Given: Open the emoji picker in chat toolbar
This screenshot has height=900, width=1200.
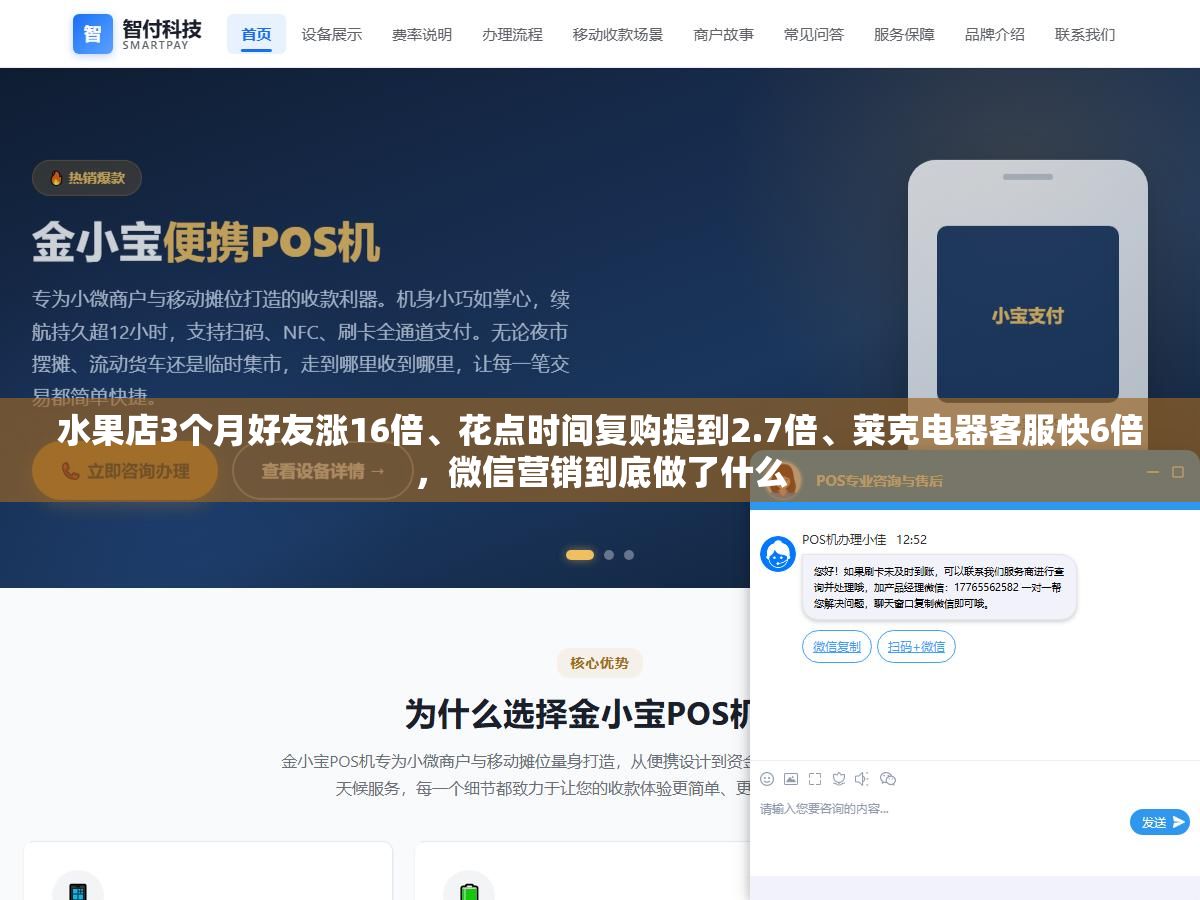Looking at the screenshot, I should (x=767, y=779).
